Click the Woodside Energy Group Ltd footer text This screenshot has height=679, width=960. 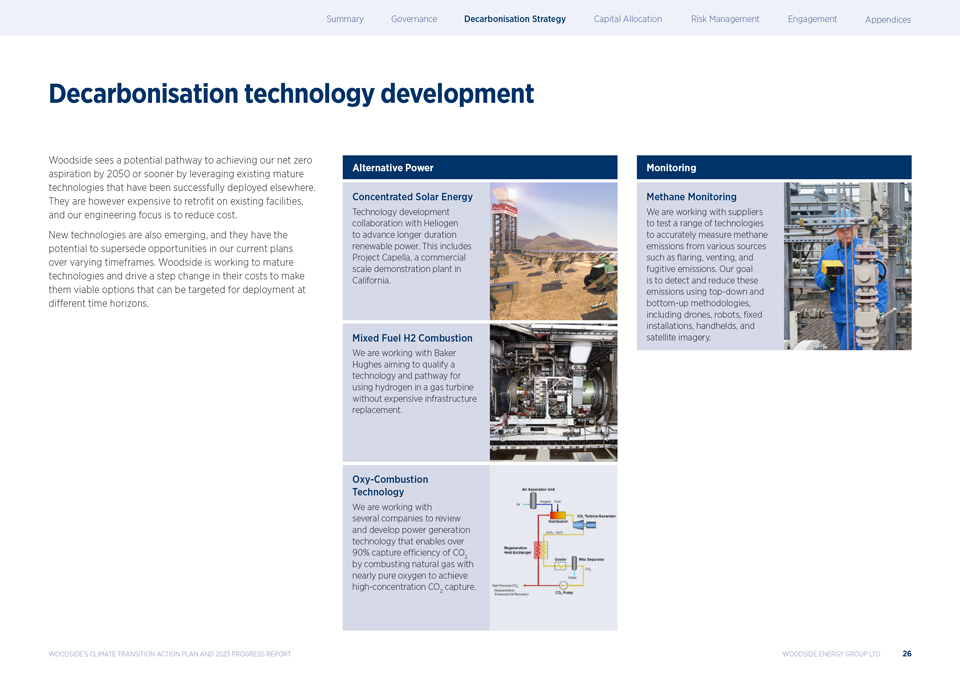(830, 654)
